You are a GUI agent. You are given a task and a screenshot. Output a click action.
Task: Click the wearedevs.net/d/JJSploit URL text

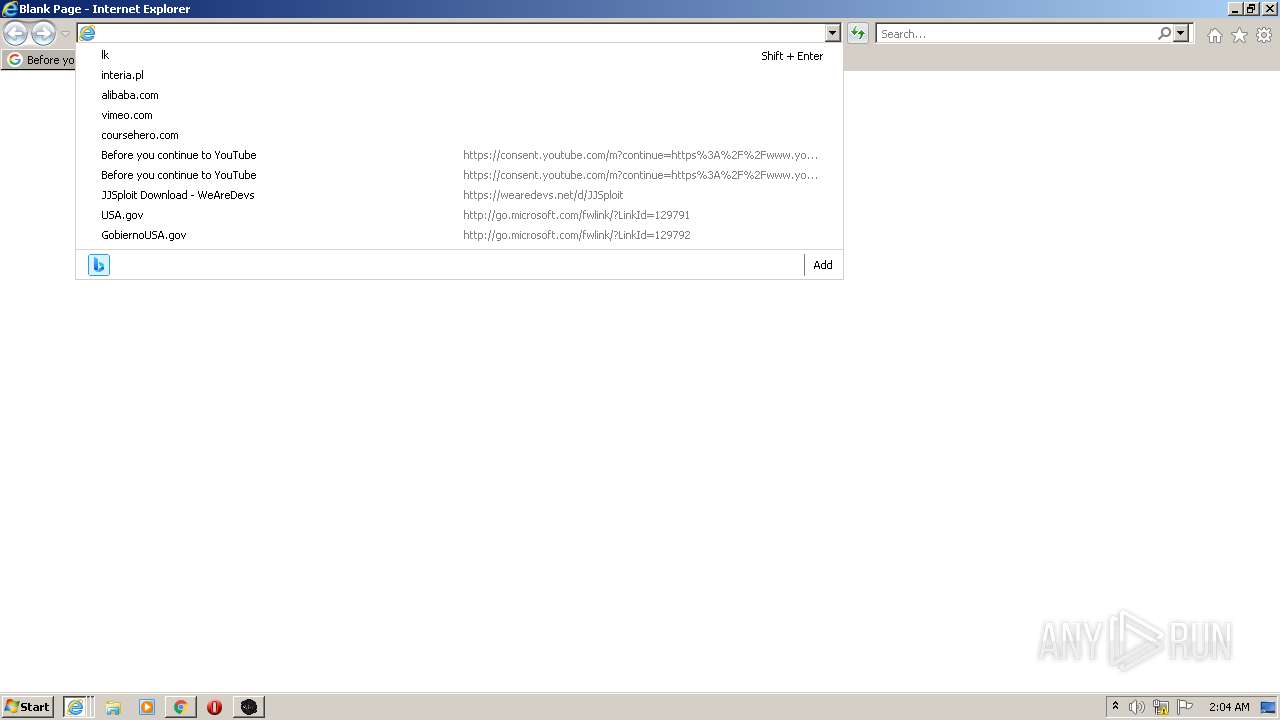pos(543,195)
